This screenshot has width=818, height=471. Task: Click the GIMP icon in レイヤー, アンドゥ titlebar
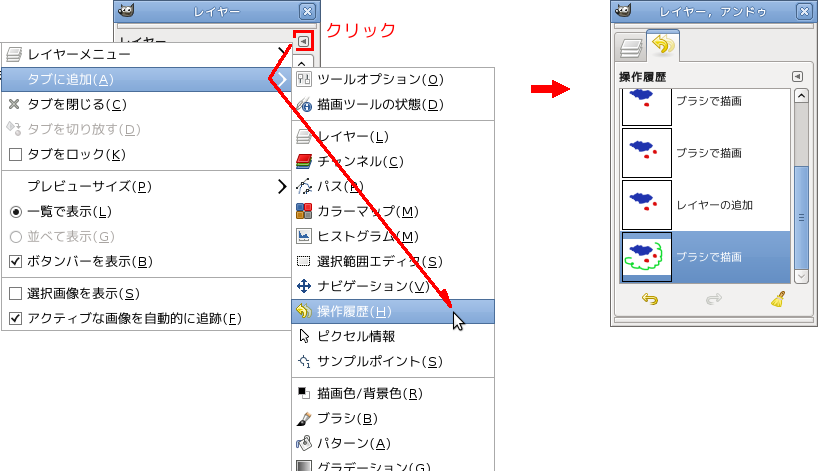tap(623, 10)
